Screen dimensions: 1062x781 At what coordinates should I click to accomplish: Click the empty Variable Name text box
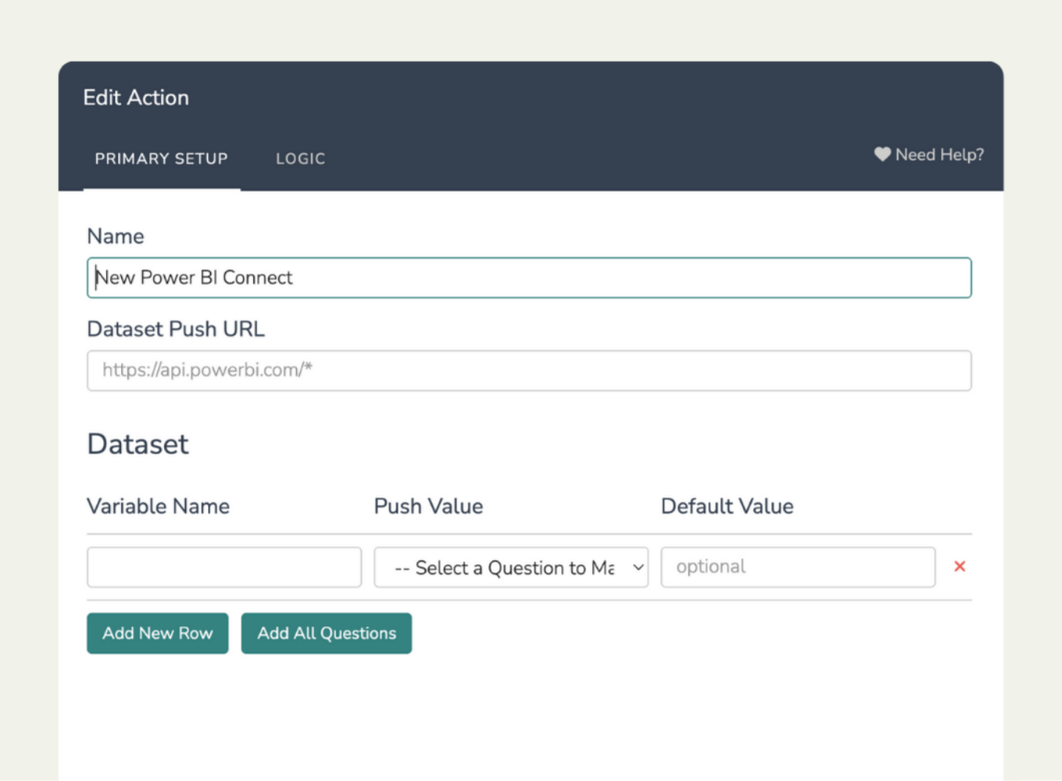224,567
